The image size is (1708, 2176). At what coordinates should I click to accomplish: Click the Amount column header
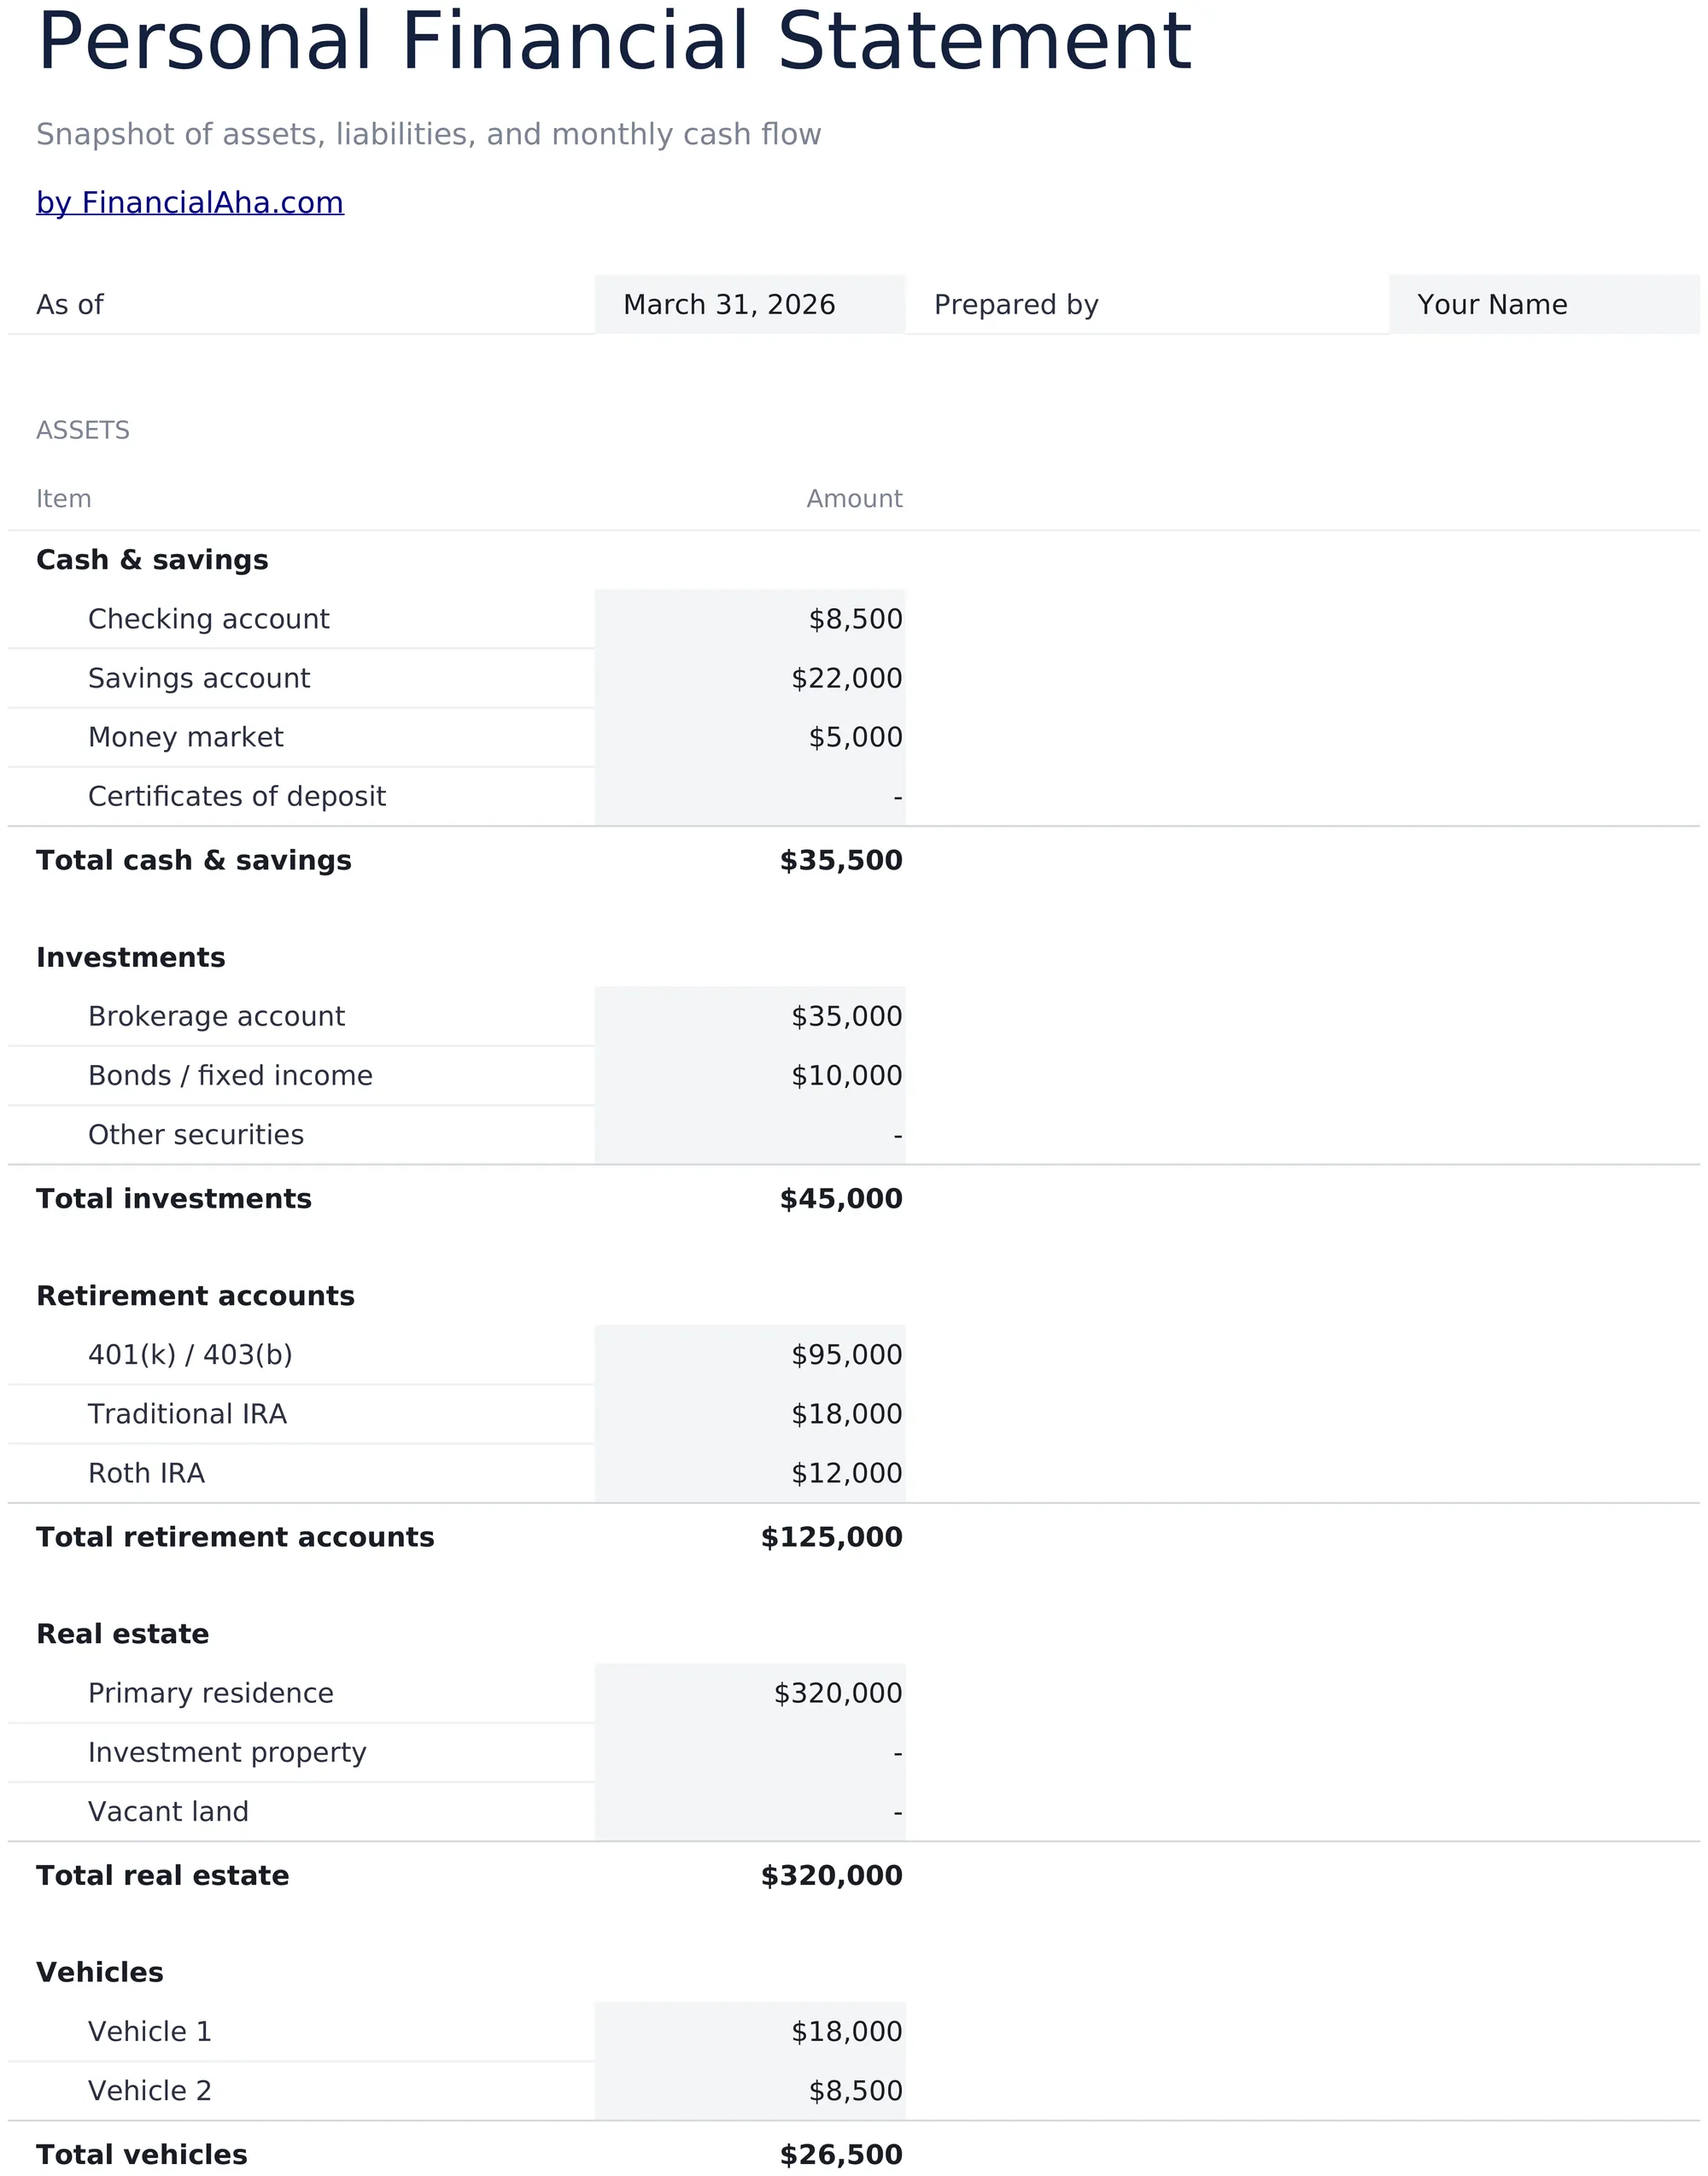[x=854, y=499]
